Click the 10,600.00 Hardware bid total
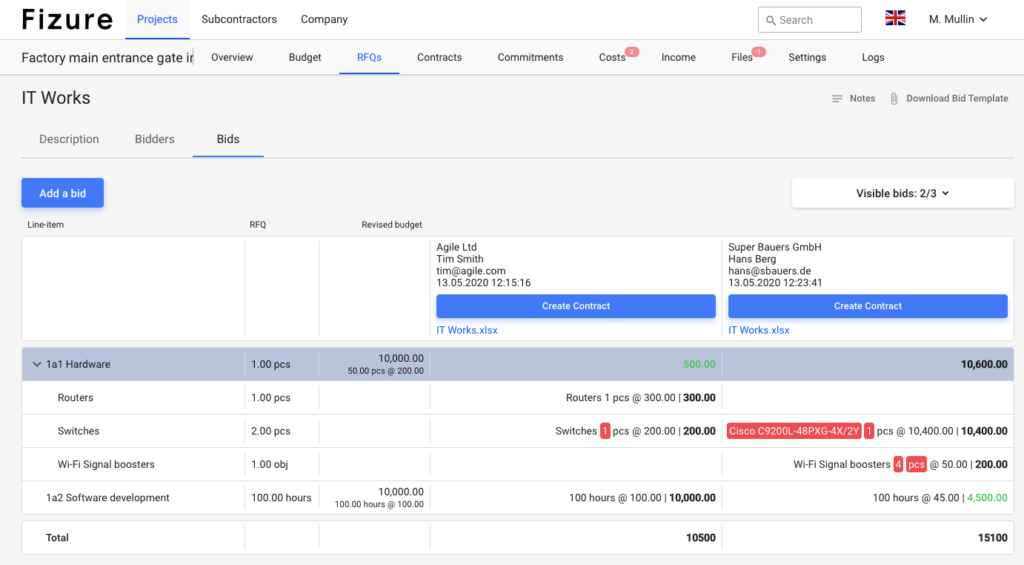 [984, 364]
